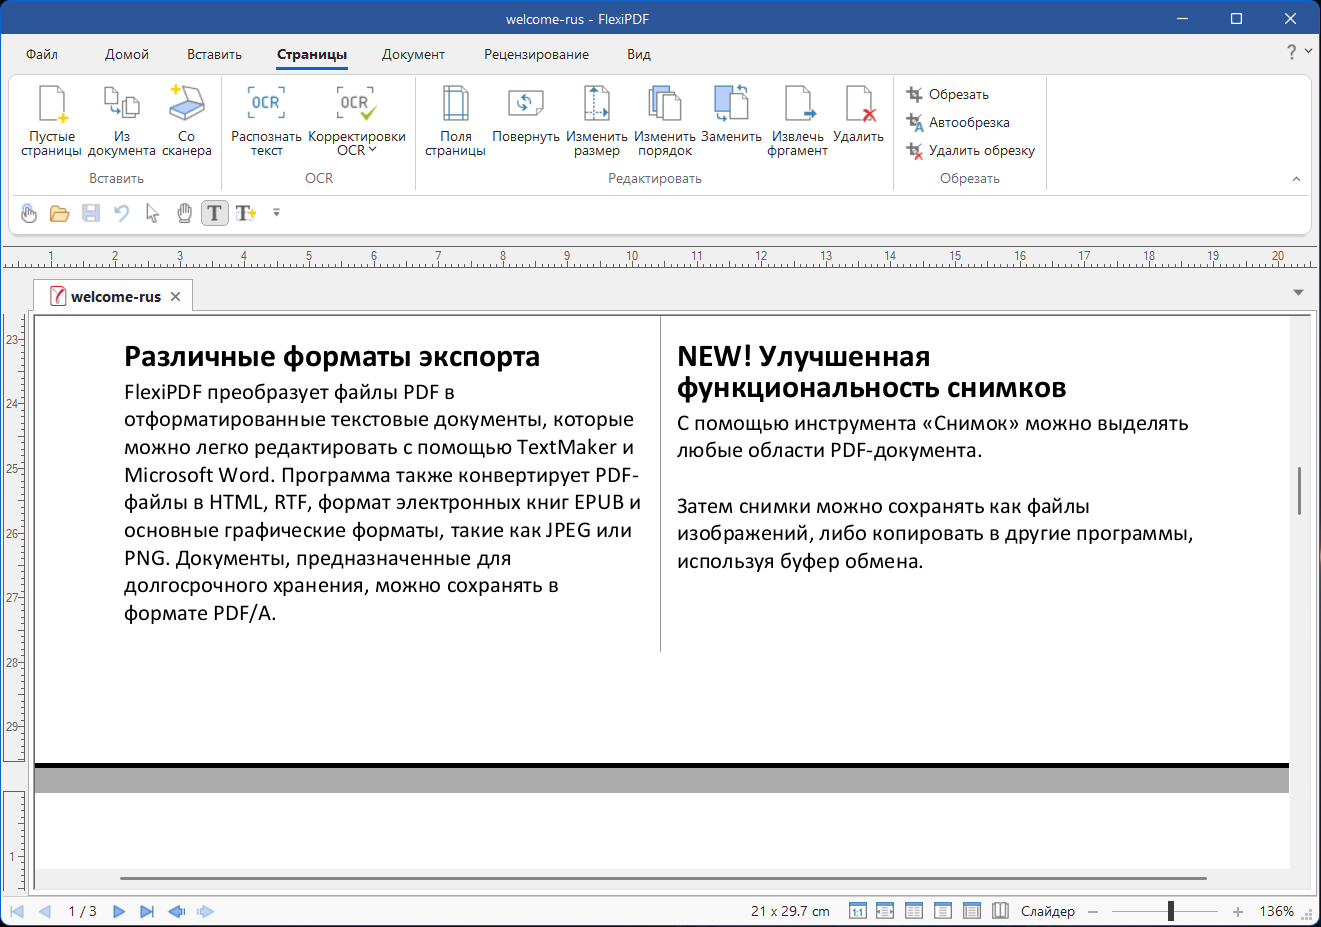Viewport: 1321px width, 927px height.
Task: Click the Распознать текст OCR icon
Action: point(266,104)
